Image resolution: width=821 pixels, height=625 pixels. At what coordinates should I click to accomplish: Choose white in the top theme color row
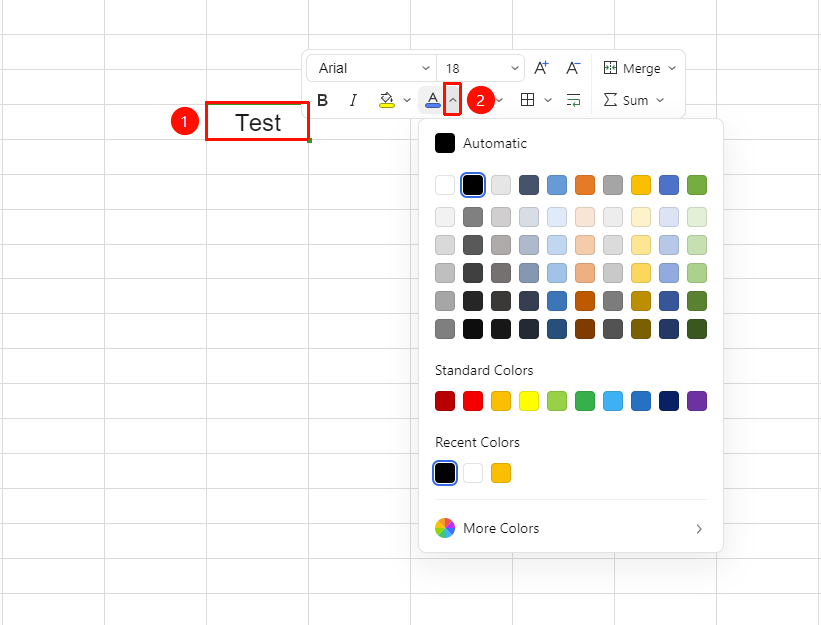click(x=445, y=185)
